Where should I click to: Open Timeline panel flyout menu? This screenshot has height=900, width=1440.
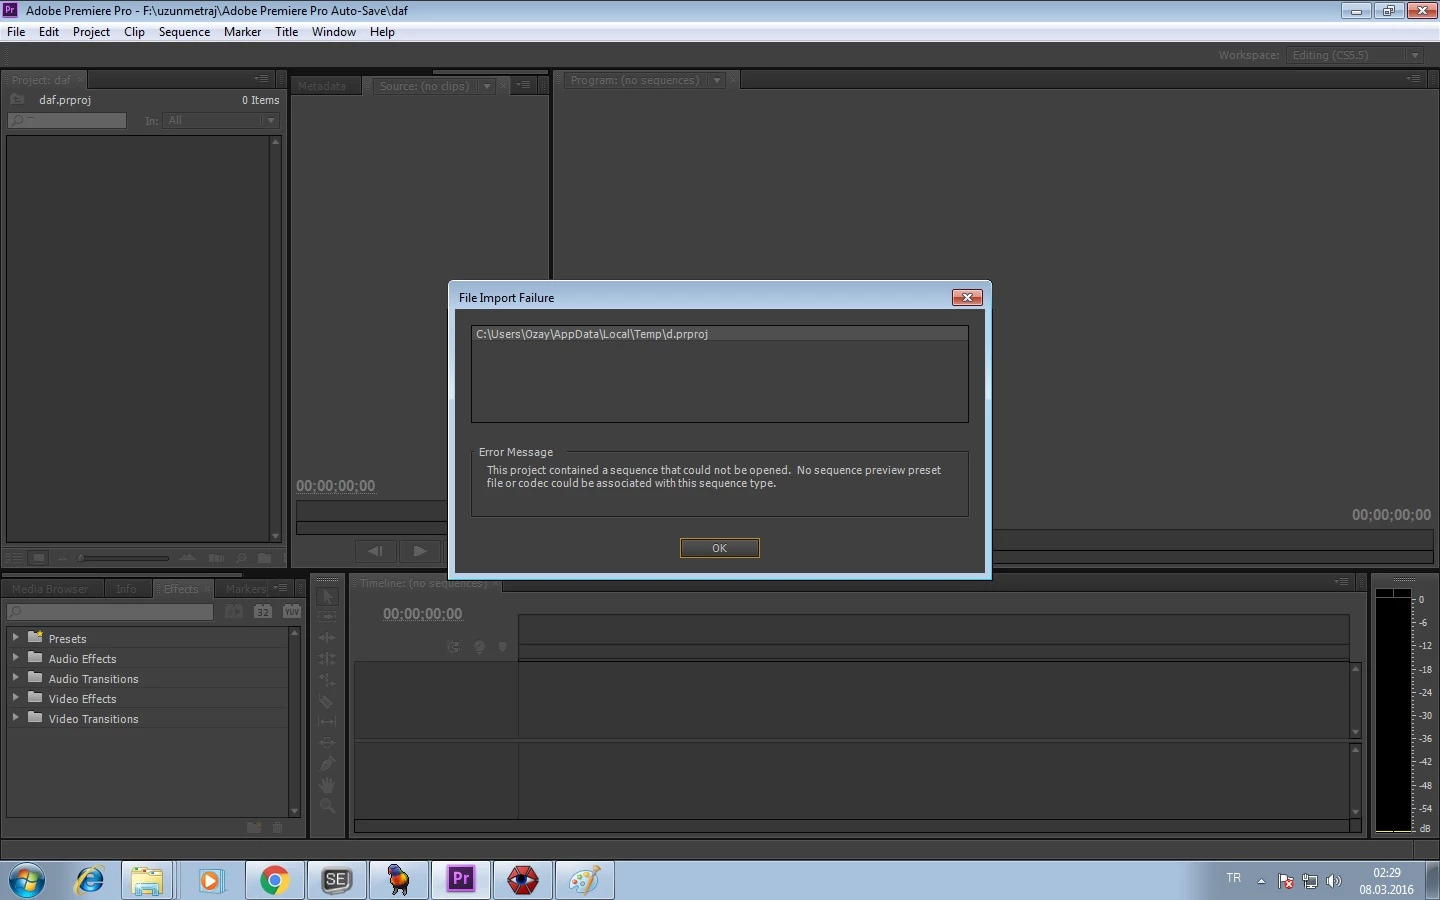pos(1341,581)
